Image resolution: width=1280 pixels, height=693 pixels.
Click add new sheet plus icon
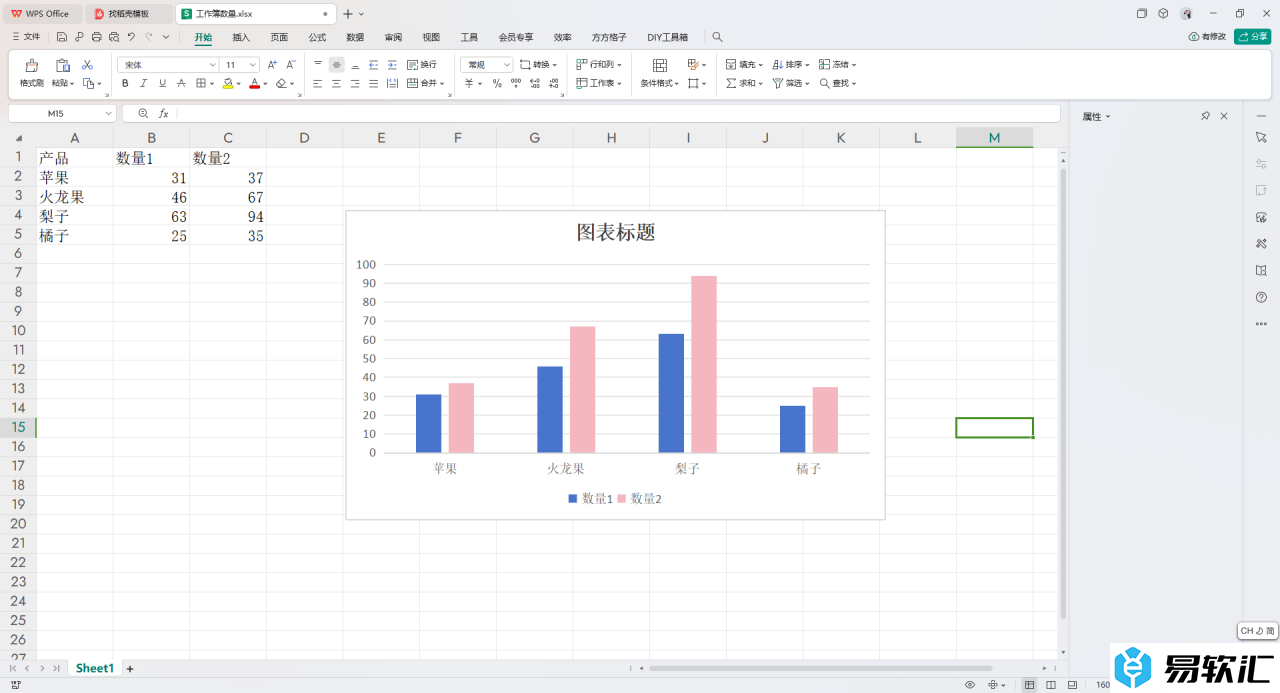130,668
